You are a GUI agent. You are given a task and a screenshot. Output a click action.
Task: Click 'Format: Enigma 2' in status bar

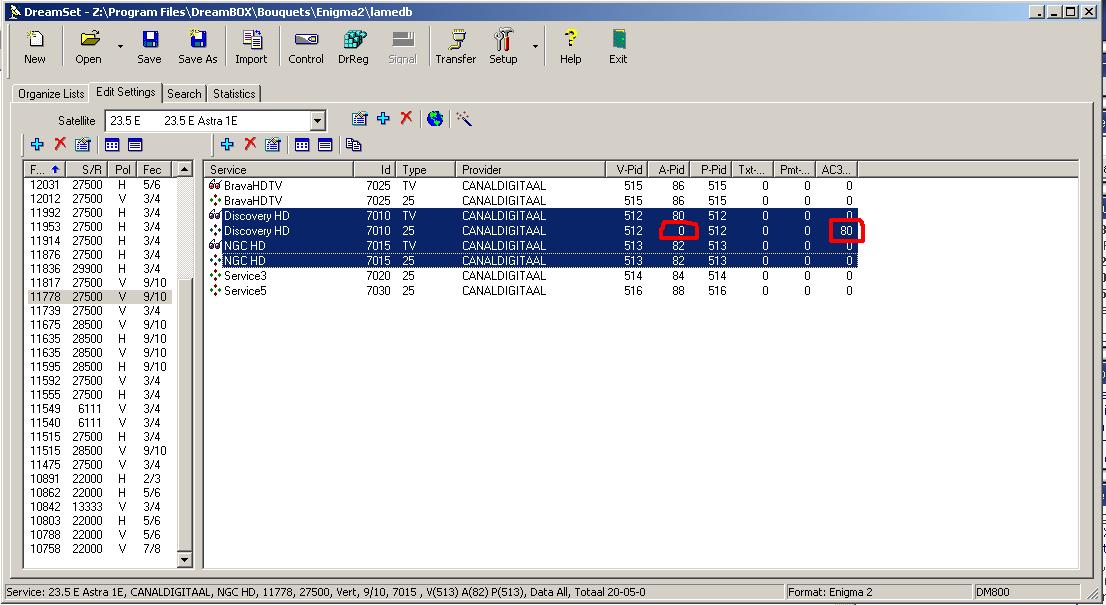pyautogui.click(x=830, y=592)
